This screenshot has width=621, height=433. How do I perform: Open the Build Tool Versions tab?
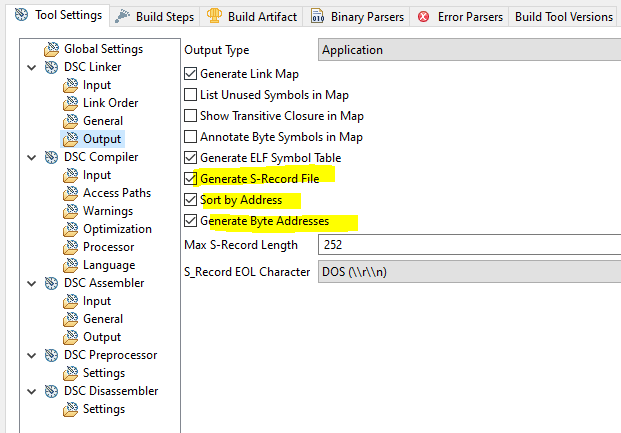tap(564, 16)
